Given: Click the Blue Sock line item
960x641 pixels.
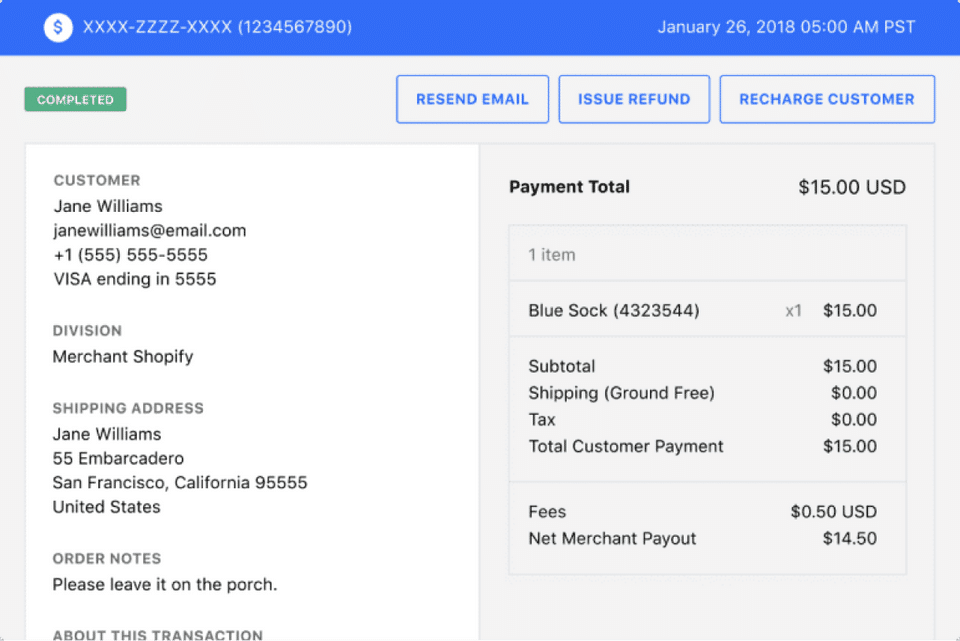Looking at the screenshot, I should click(x=613, y=310).
